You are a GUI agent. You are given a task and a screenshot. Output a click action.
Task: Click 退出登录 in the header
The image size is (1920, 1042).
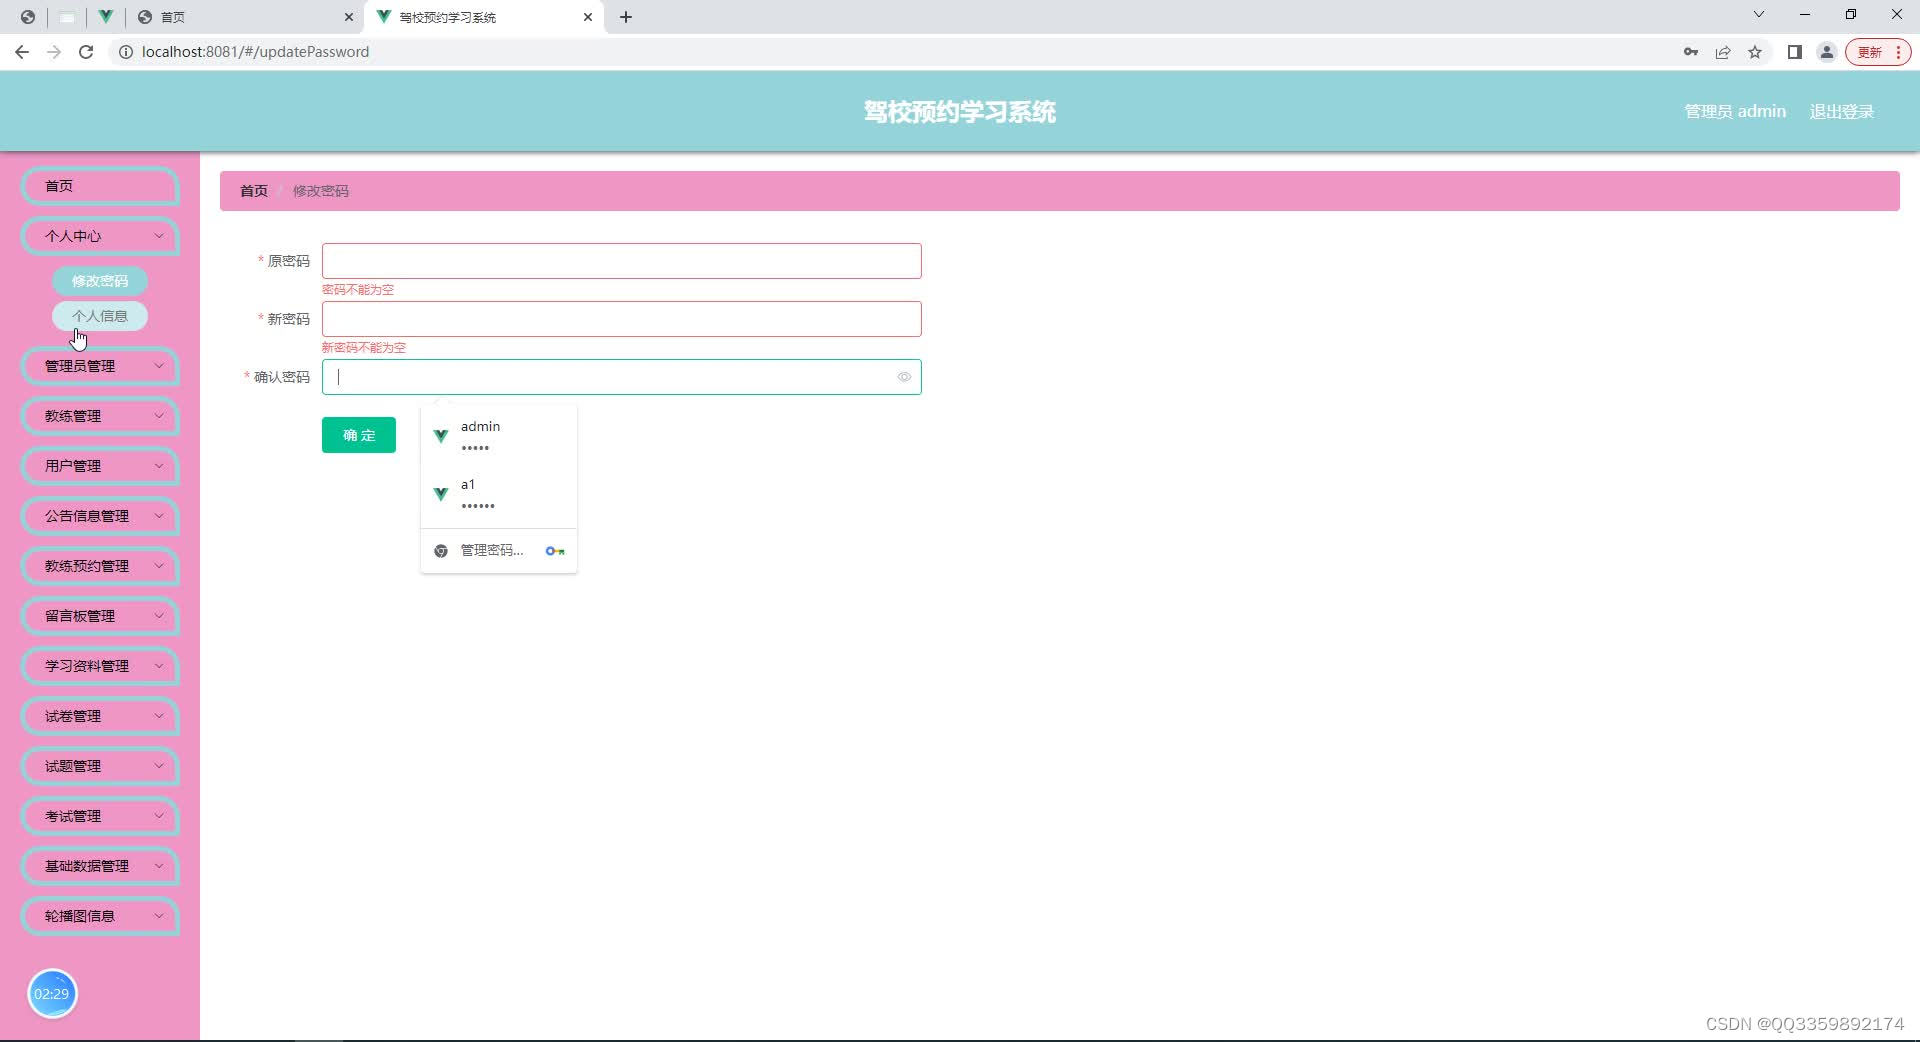pos(1842,112)
